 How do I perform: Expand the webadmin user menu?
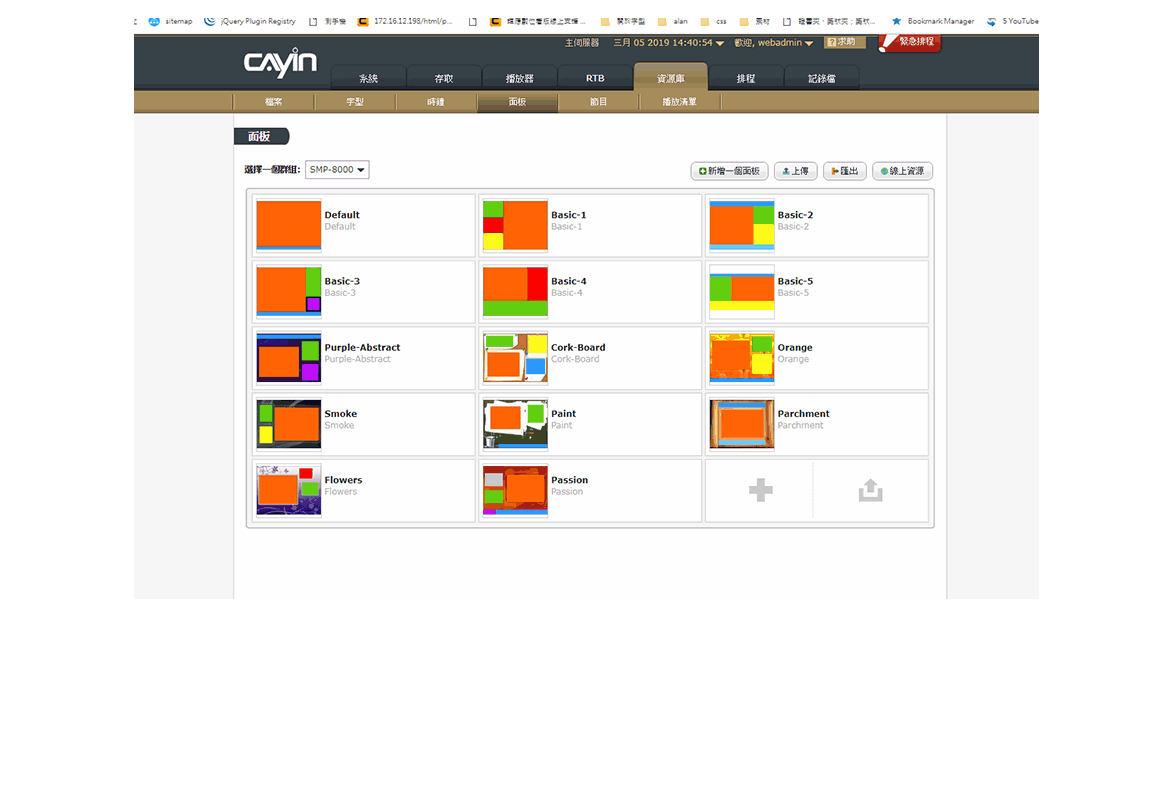coord(774,43)
